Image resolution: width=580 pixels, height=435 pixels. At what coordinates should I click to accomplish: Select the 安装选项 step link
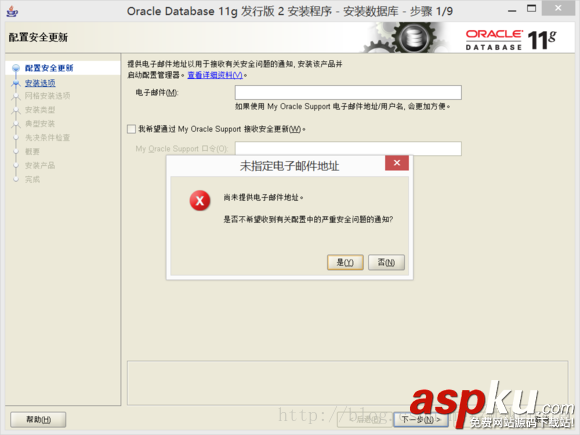(x=40, y=83)
